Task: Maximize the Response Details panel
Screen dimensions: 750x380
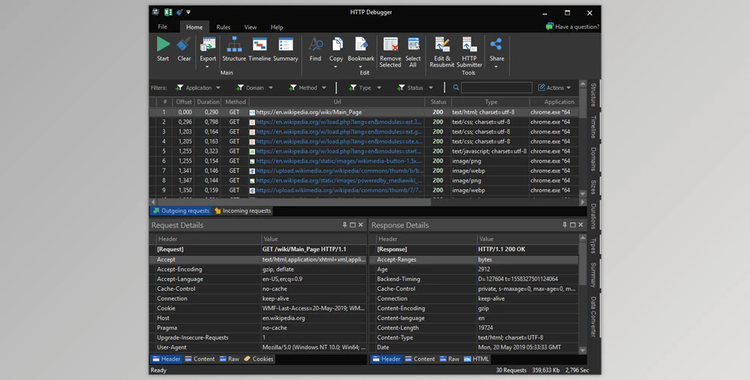Action: 573,225
